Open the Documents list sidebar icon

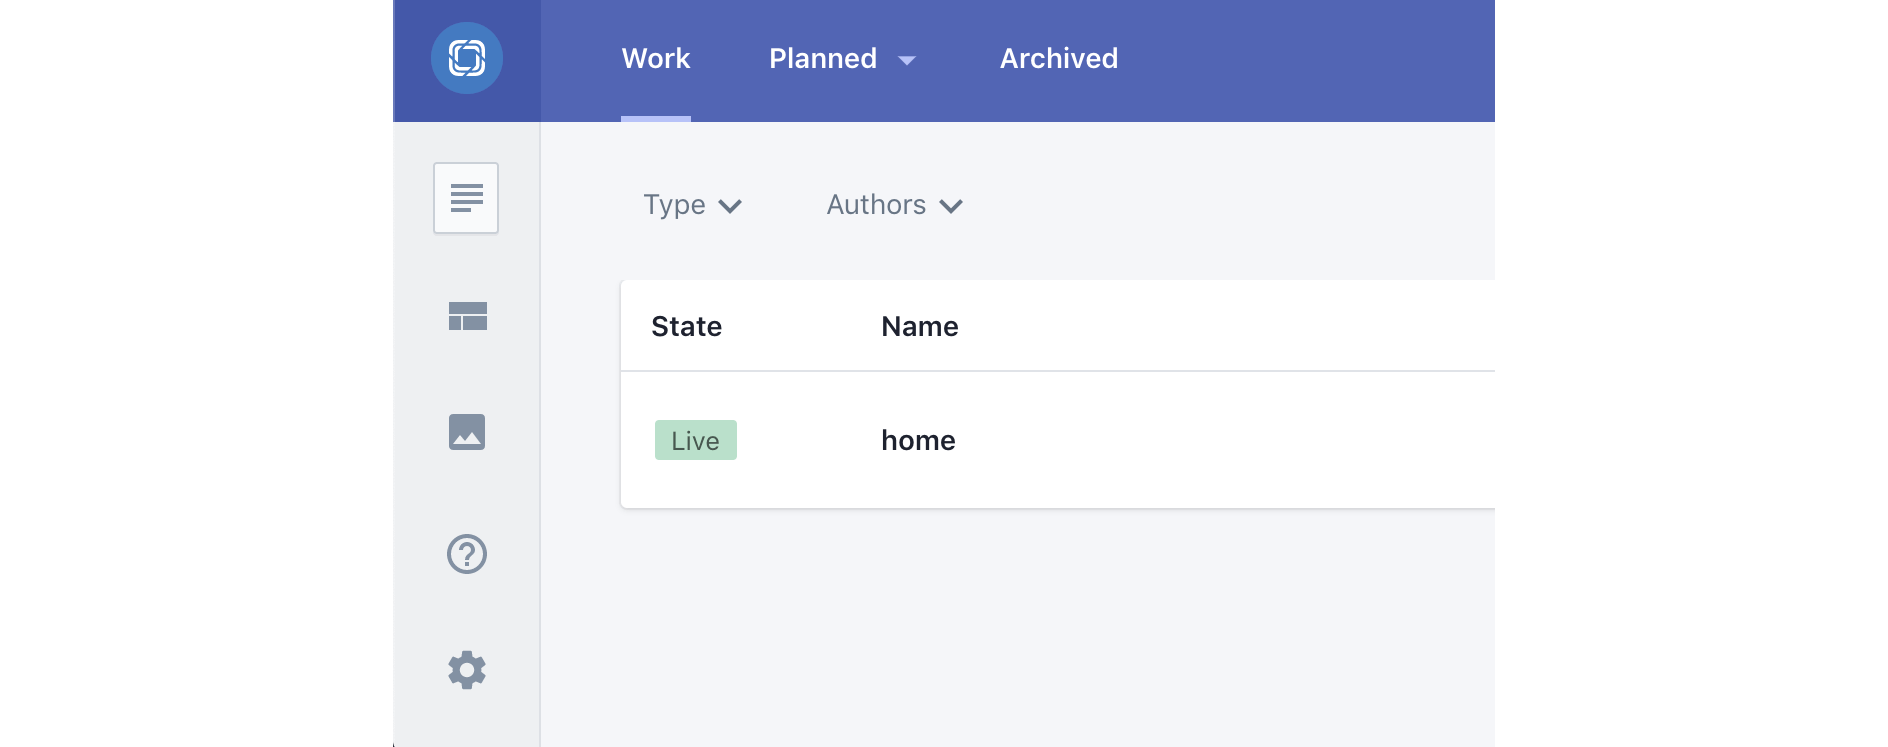pyautogui.click(x=466, y=198)
